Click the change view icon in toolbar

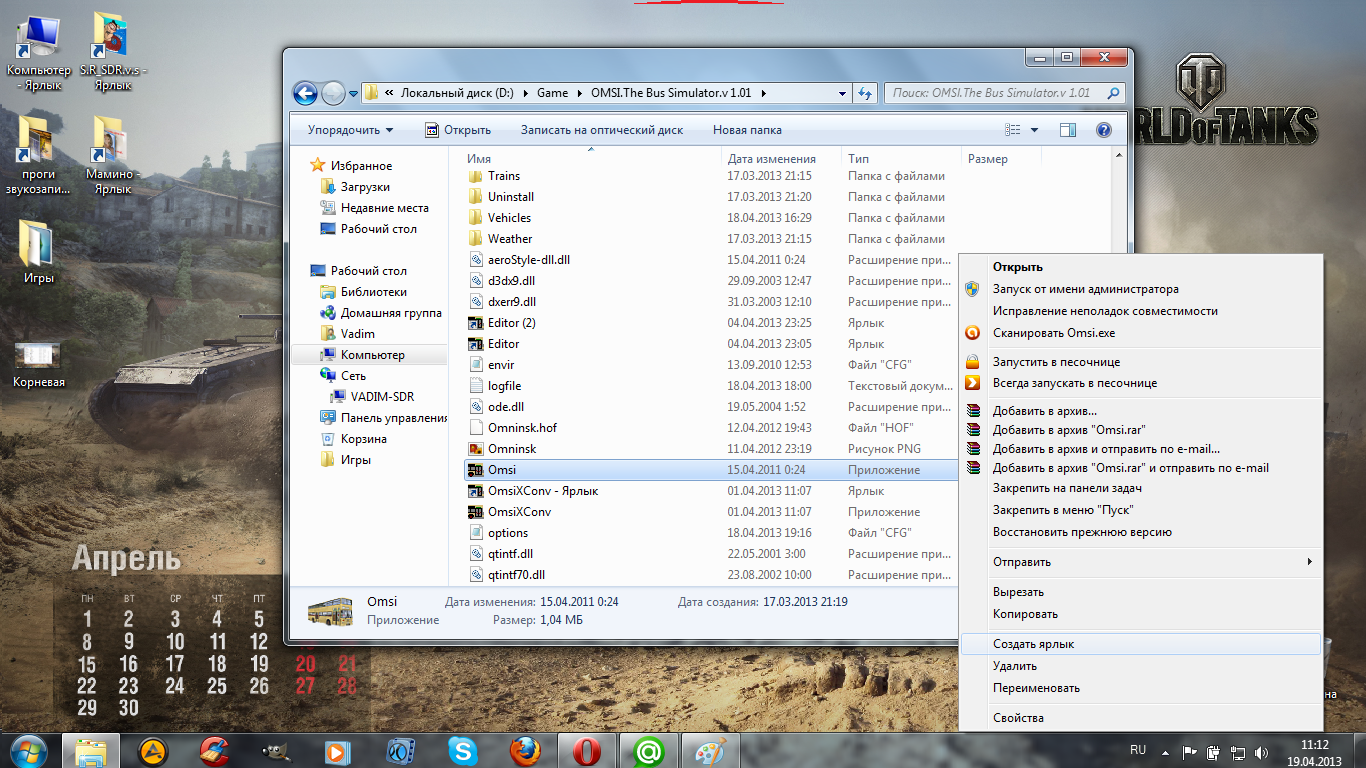(1013, 130)
